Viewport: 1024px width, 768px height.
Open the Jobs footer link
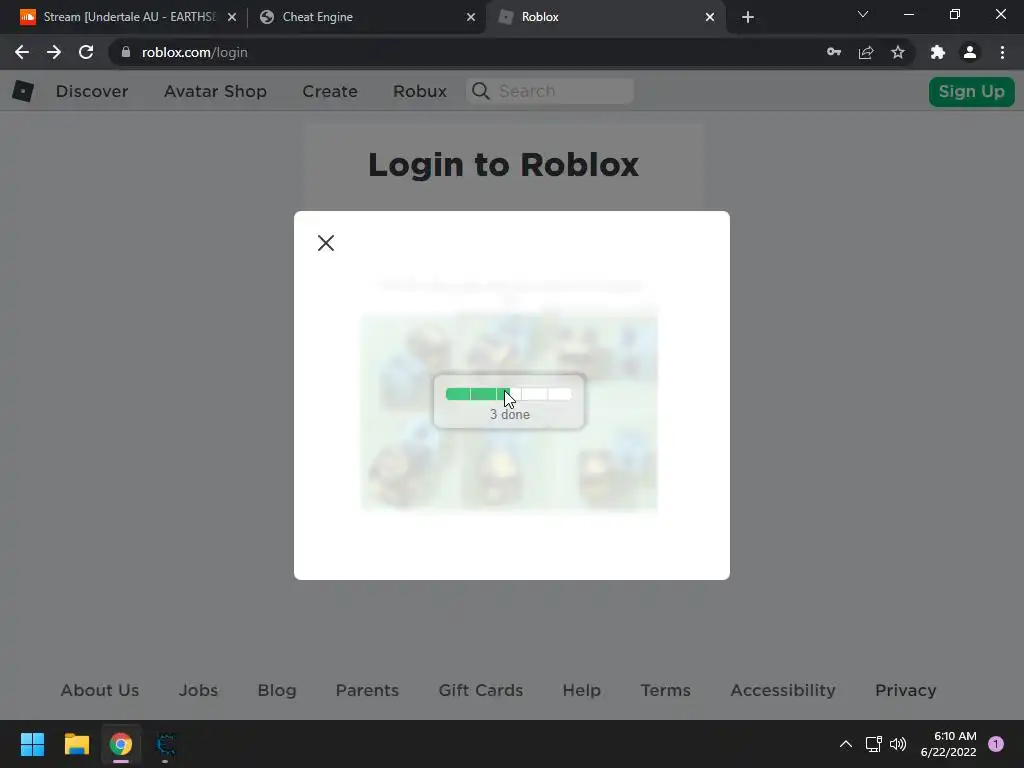[199, 690]
